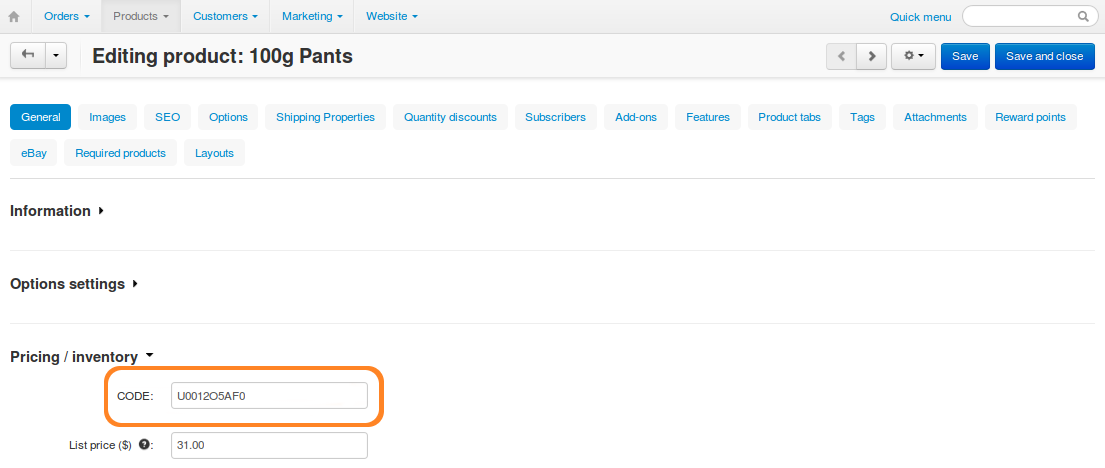Click the CODE input field
The width and height of the screenshot is (1105, 468).
click(269, 395)
